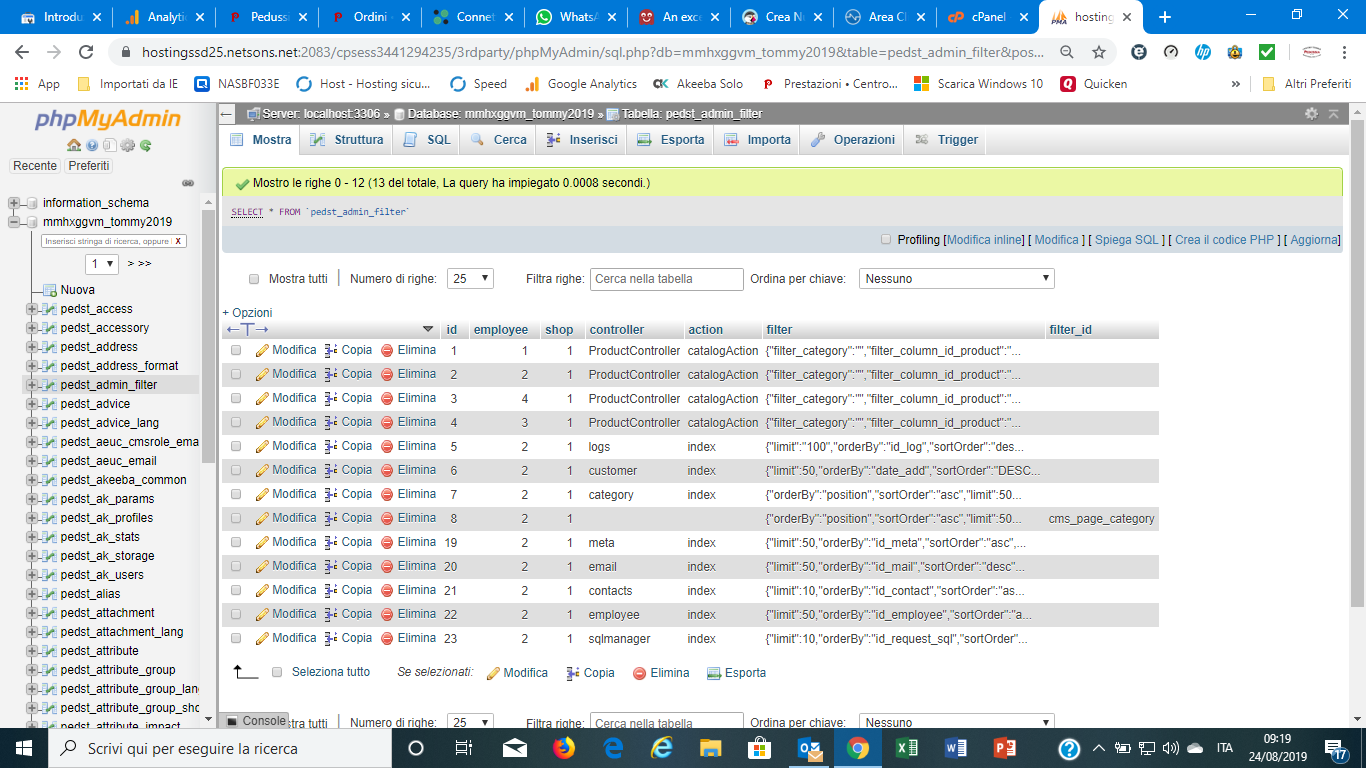Go to the Cerca tab
This screenshot has height=768, width=1366.
[498, 140]
